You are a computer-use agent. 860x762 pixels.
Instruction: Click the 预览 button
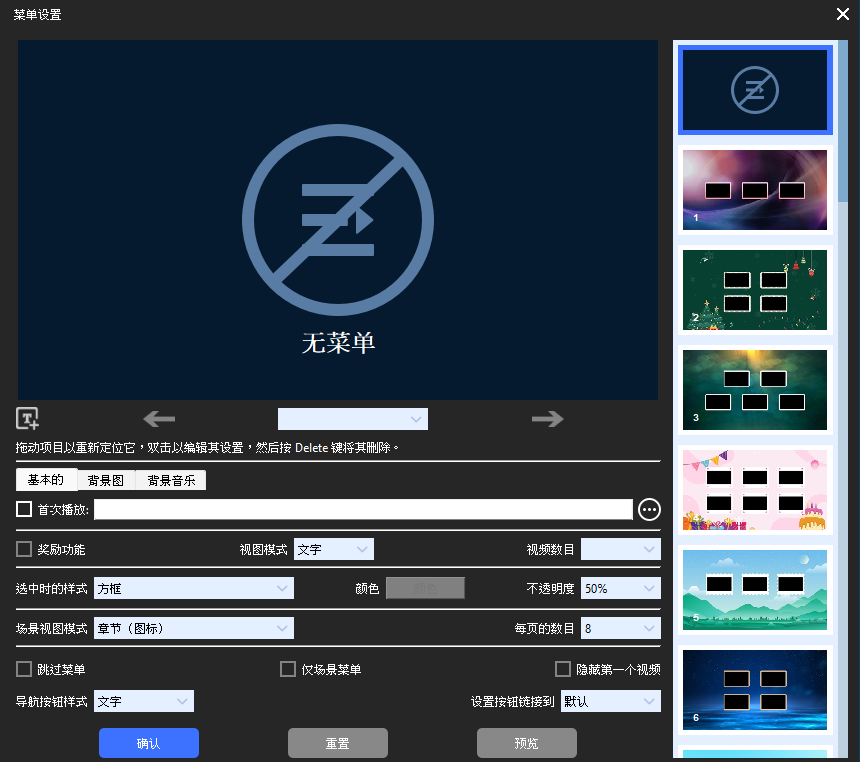[527, 743]
